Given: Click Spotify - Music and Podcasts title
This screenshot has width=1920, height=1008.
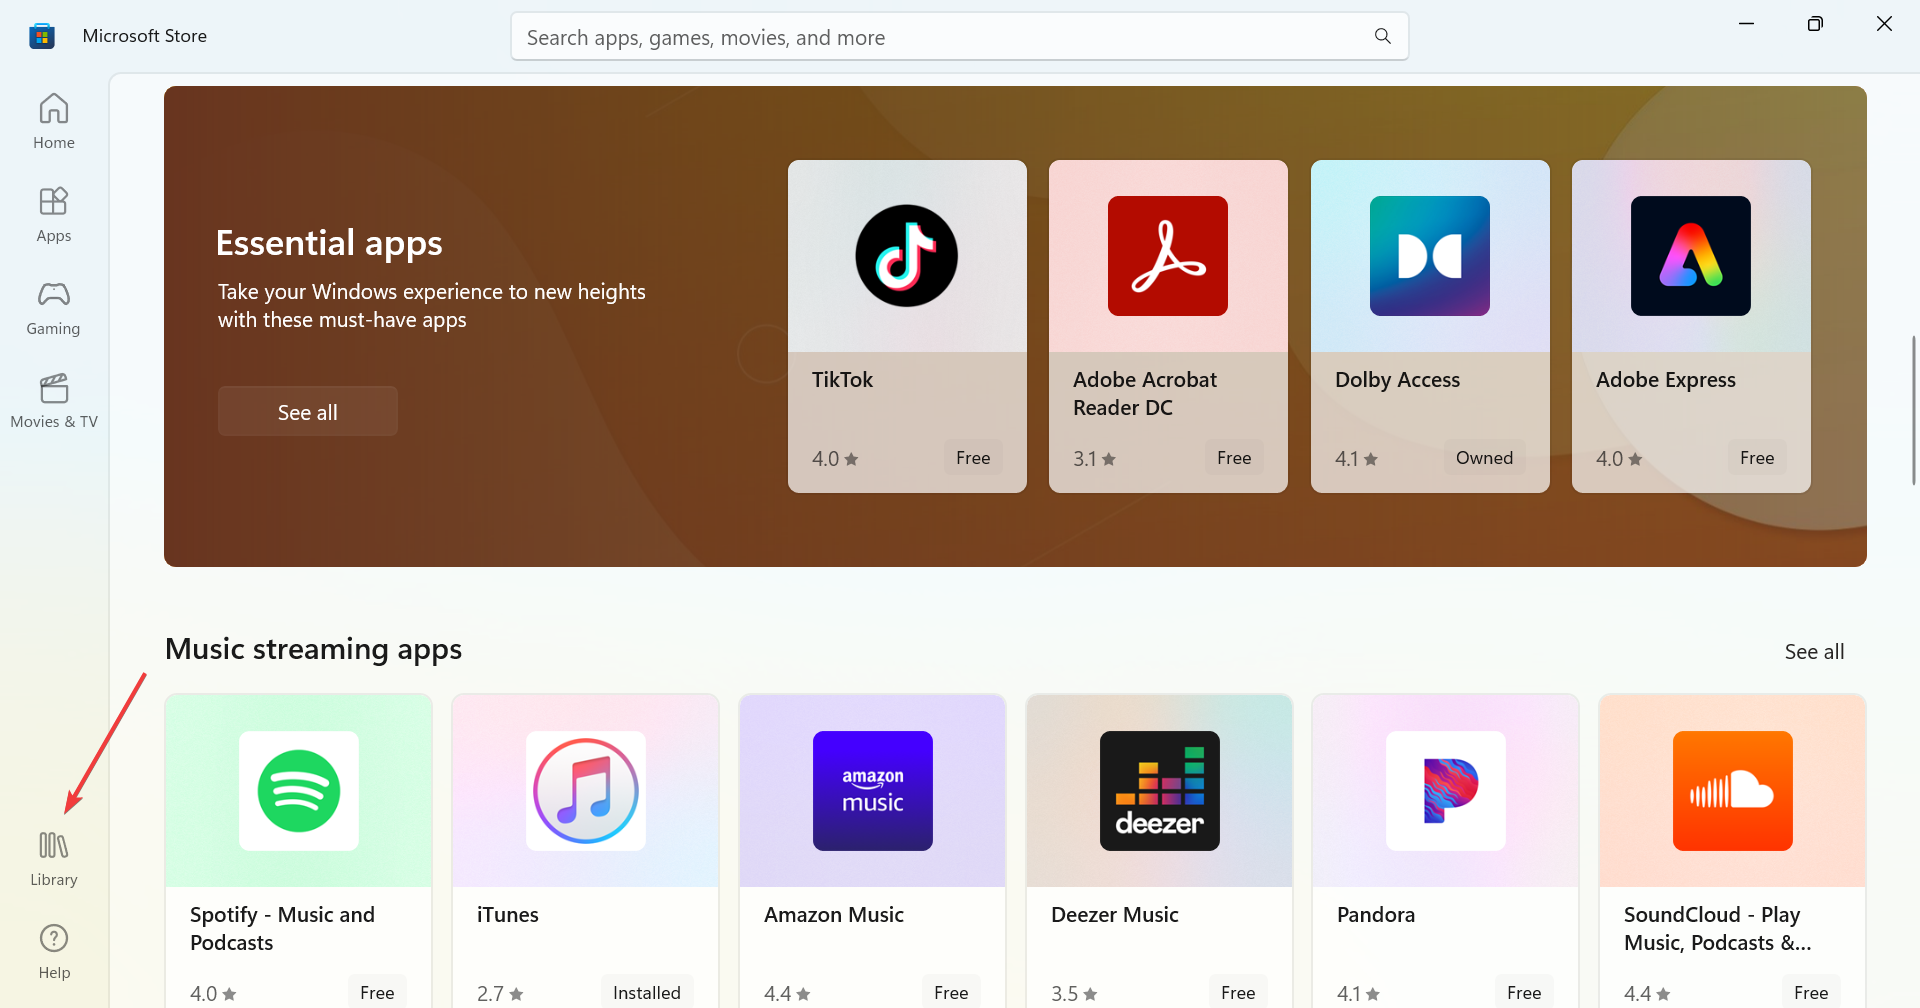Looking at the screenshot, I should [282, 929].
